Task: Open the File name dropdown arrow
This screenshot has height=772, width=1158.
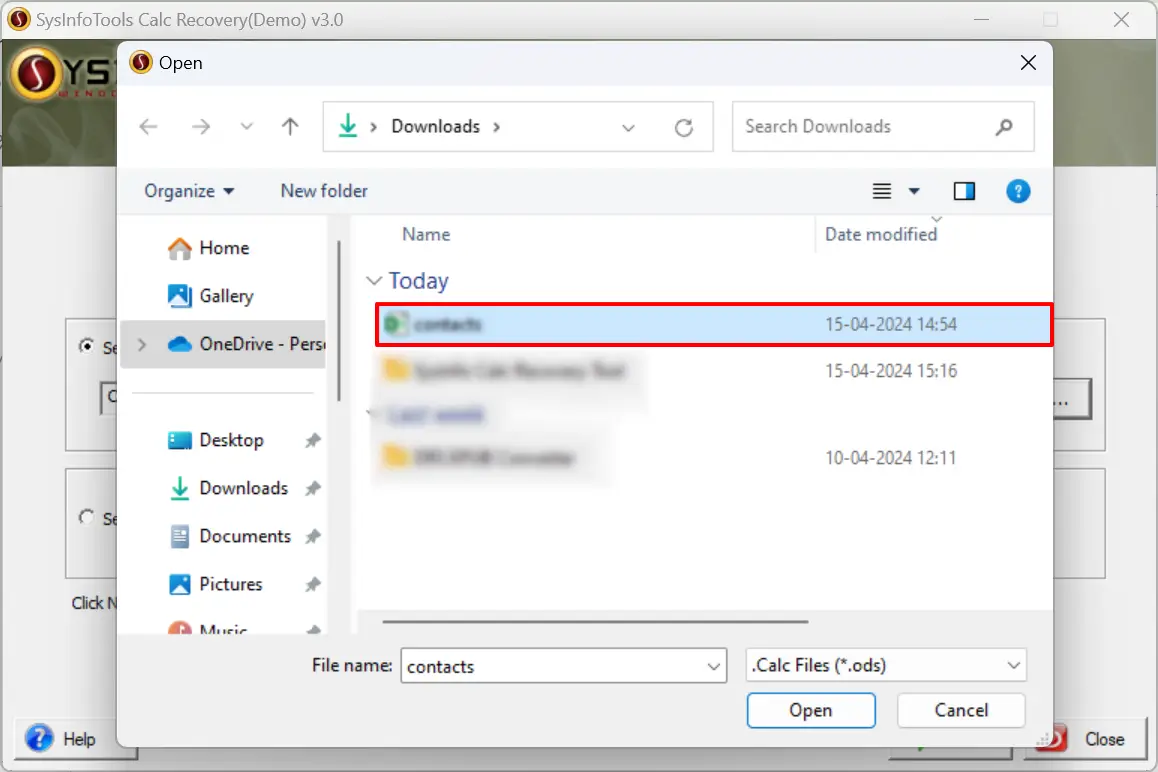Action: [x=713, y=666]
